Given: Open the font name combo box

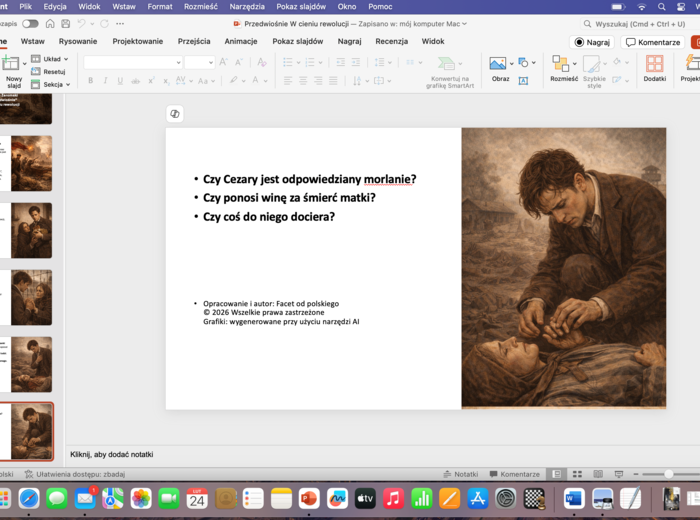Looking at the screenshot, I should coord(132,62).
